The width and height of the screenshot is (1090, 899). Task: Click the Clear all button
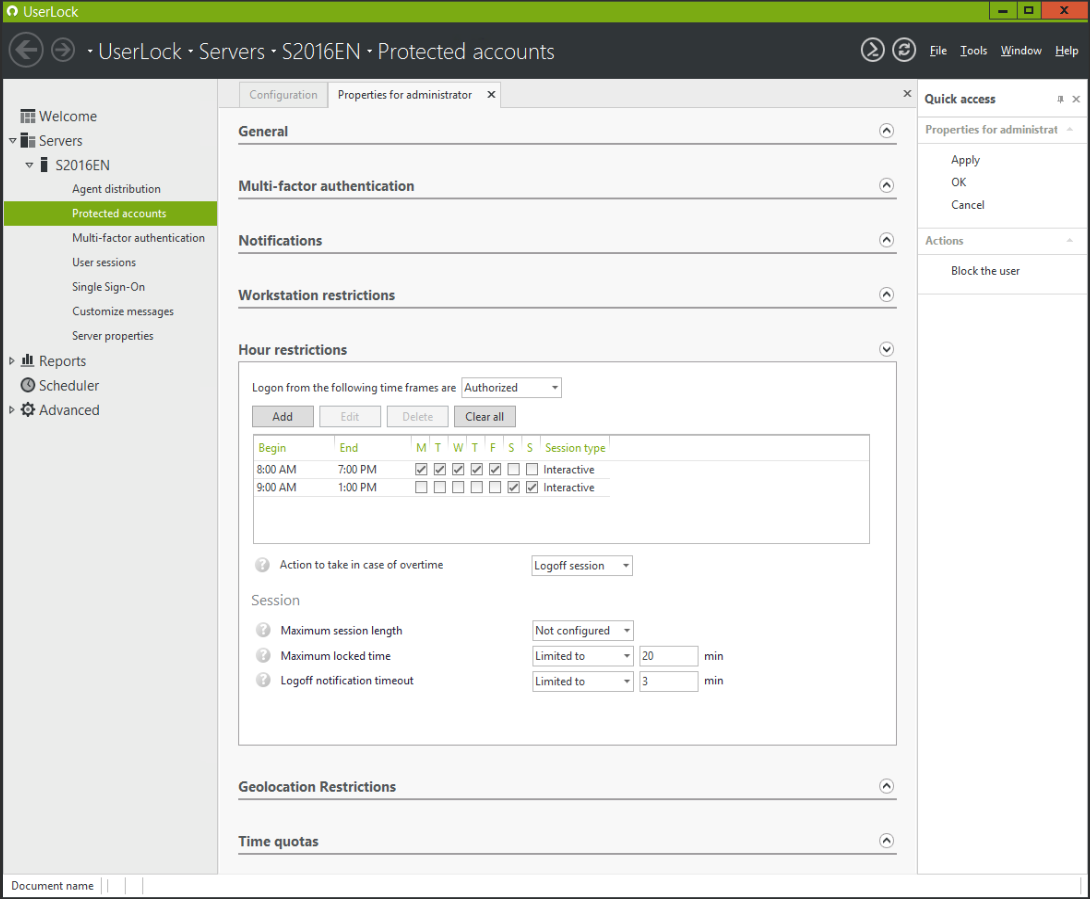click(485, 416)
